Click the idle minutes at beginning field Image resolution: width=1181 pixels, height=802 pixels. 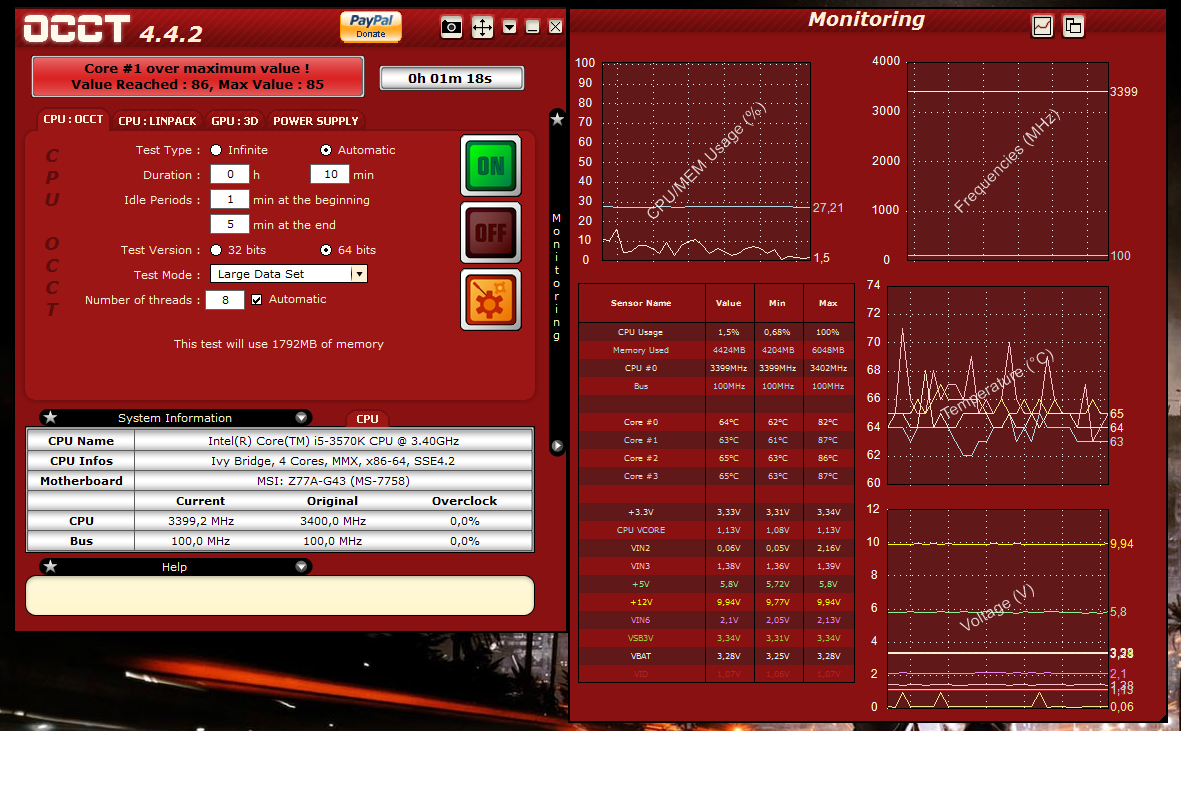click(230, 199)
